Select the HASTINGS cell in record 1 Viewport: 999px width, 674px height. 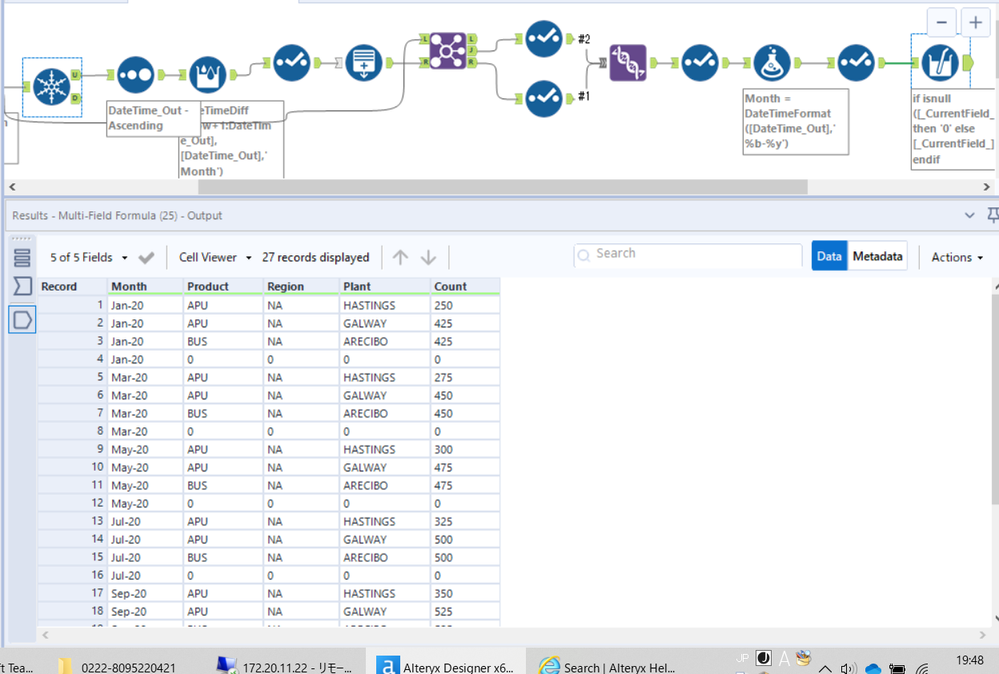385,306
